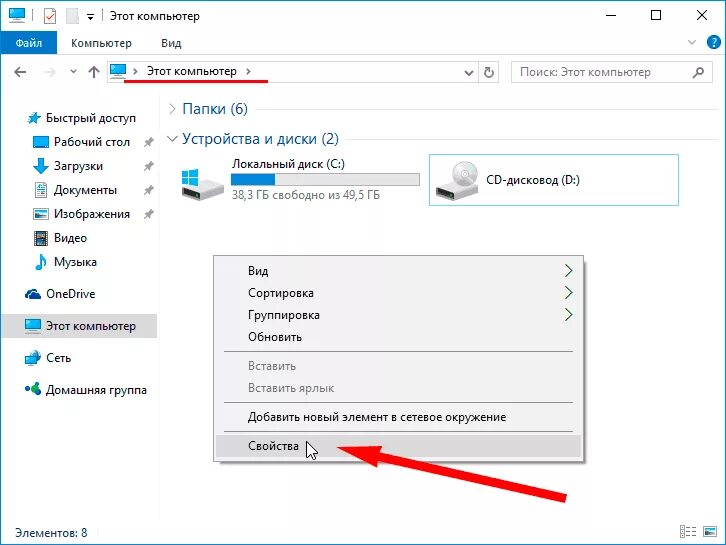
Task: Open Изображения in the sidebar
Action: point(92,214)
